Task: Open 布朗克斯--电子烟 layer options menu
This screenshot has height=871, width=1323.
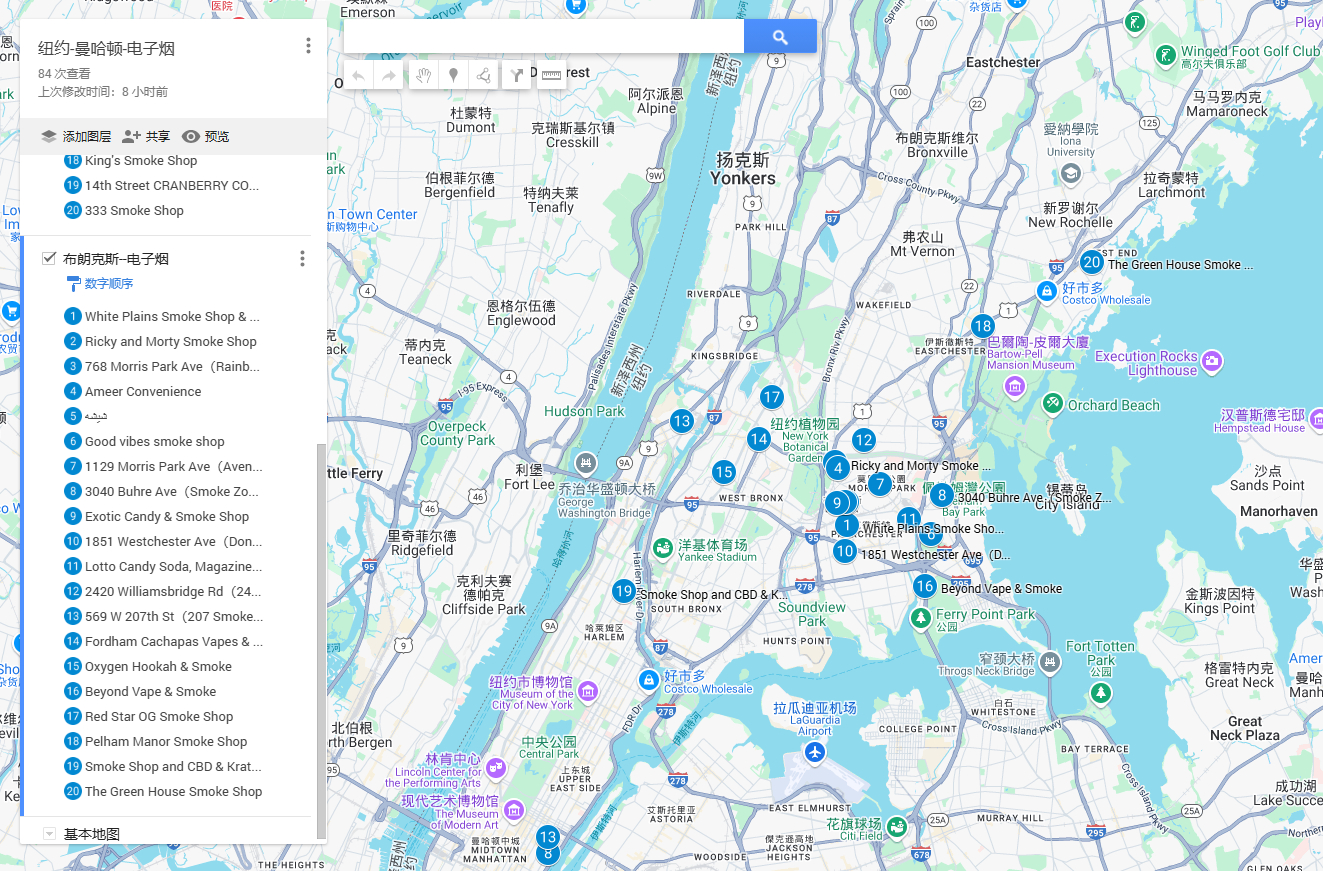Action: point(302,259)
